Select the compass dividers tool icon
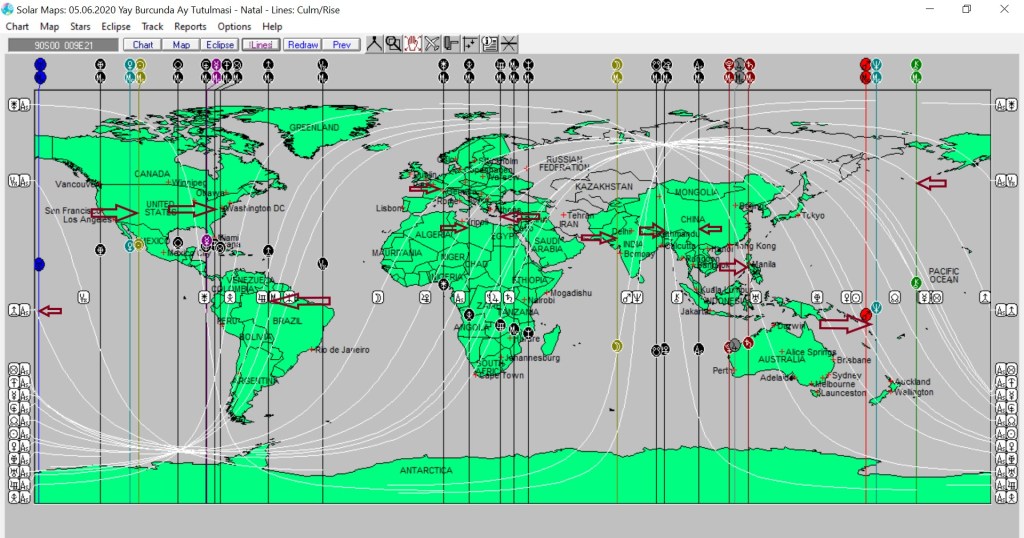The image size is (1024, 538). click(x=375, y=44)
